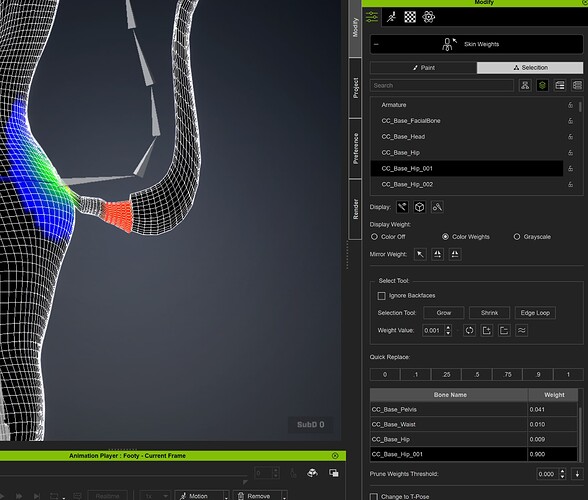Click the Grow selection button

click(444, 313)
